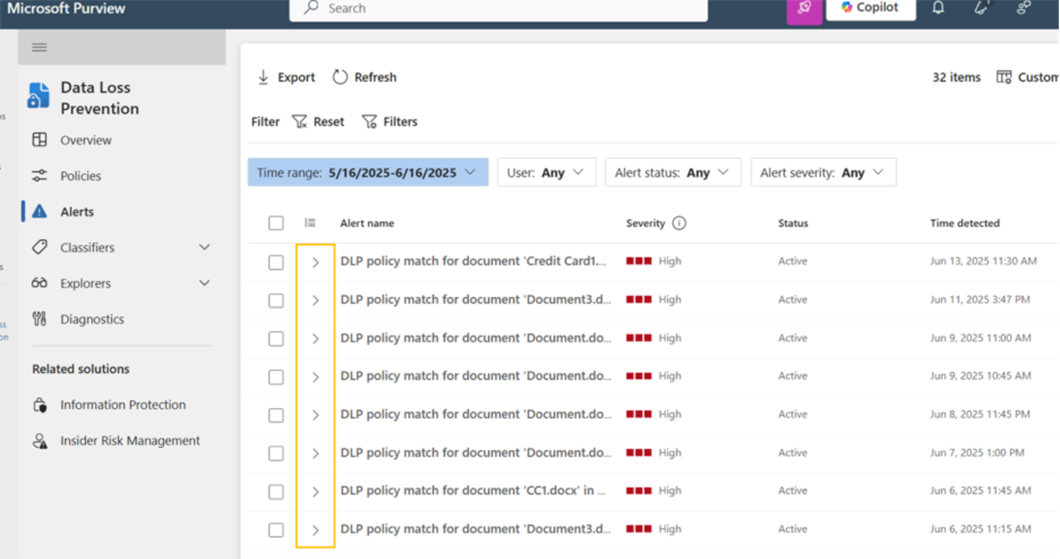Viewport: 1060px width, 559px height.
Task: Check the Jun 7 1:00 PM alert checkbox
Action: click(x=276, y=454)
